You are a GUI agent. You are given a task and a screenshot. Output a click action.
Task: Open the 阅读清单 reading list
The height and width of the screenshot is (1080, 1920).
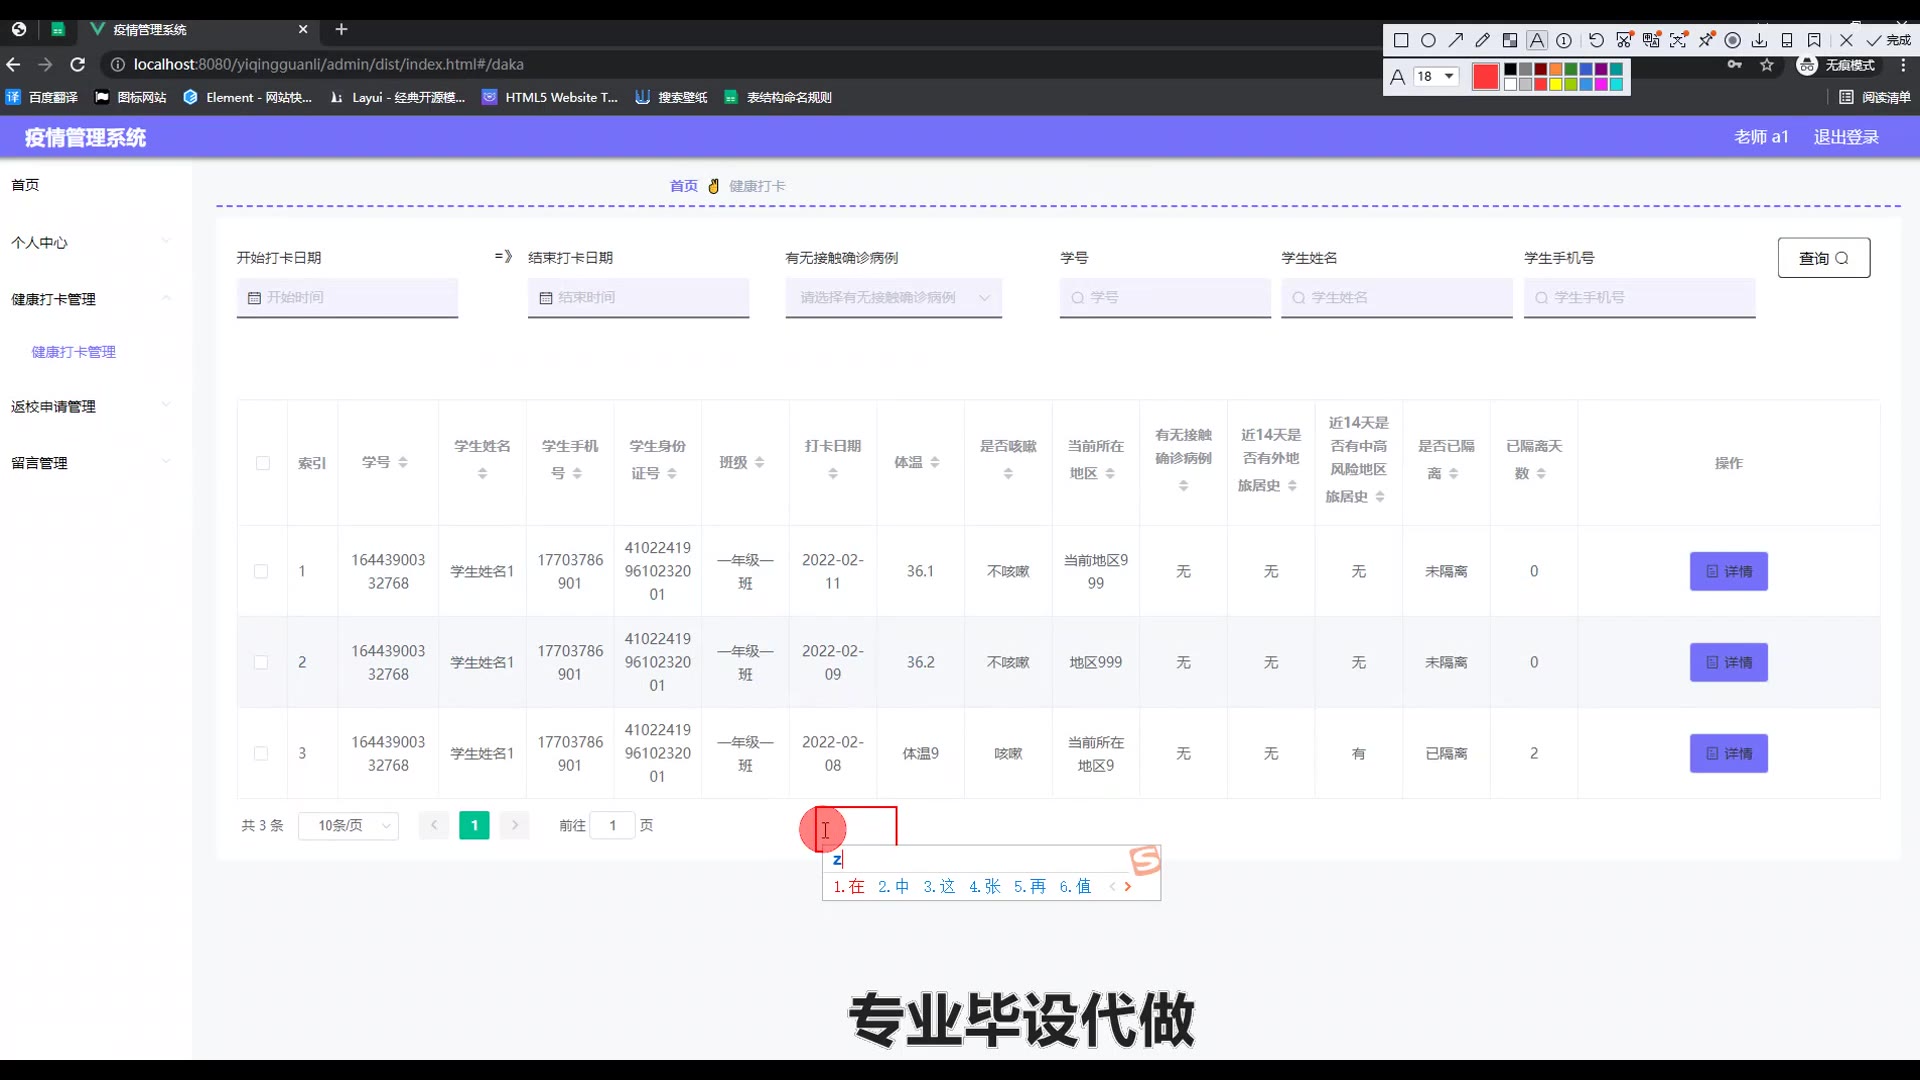click(x=1875, y=98)
